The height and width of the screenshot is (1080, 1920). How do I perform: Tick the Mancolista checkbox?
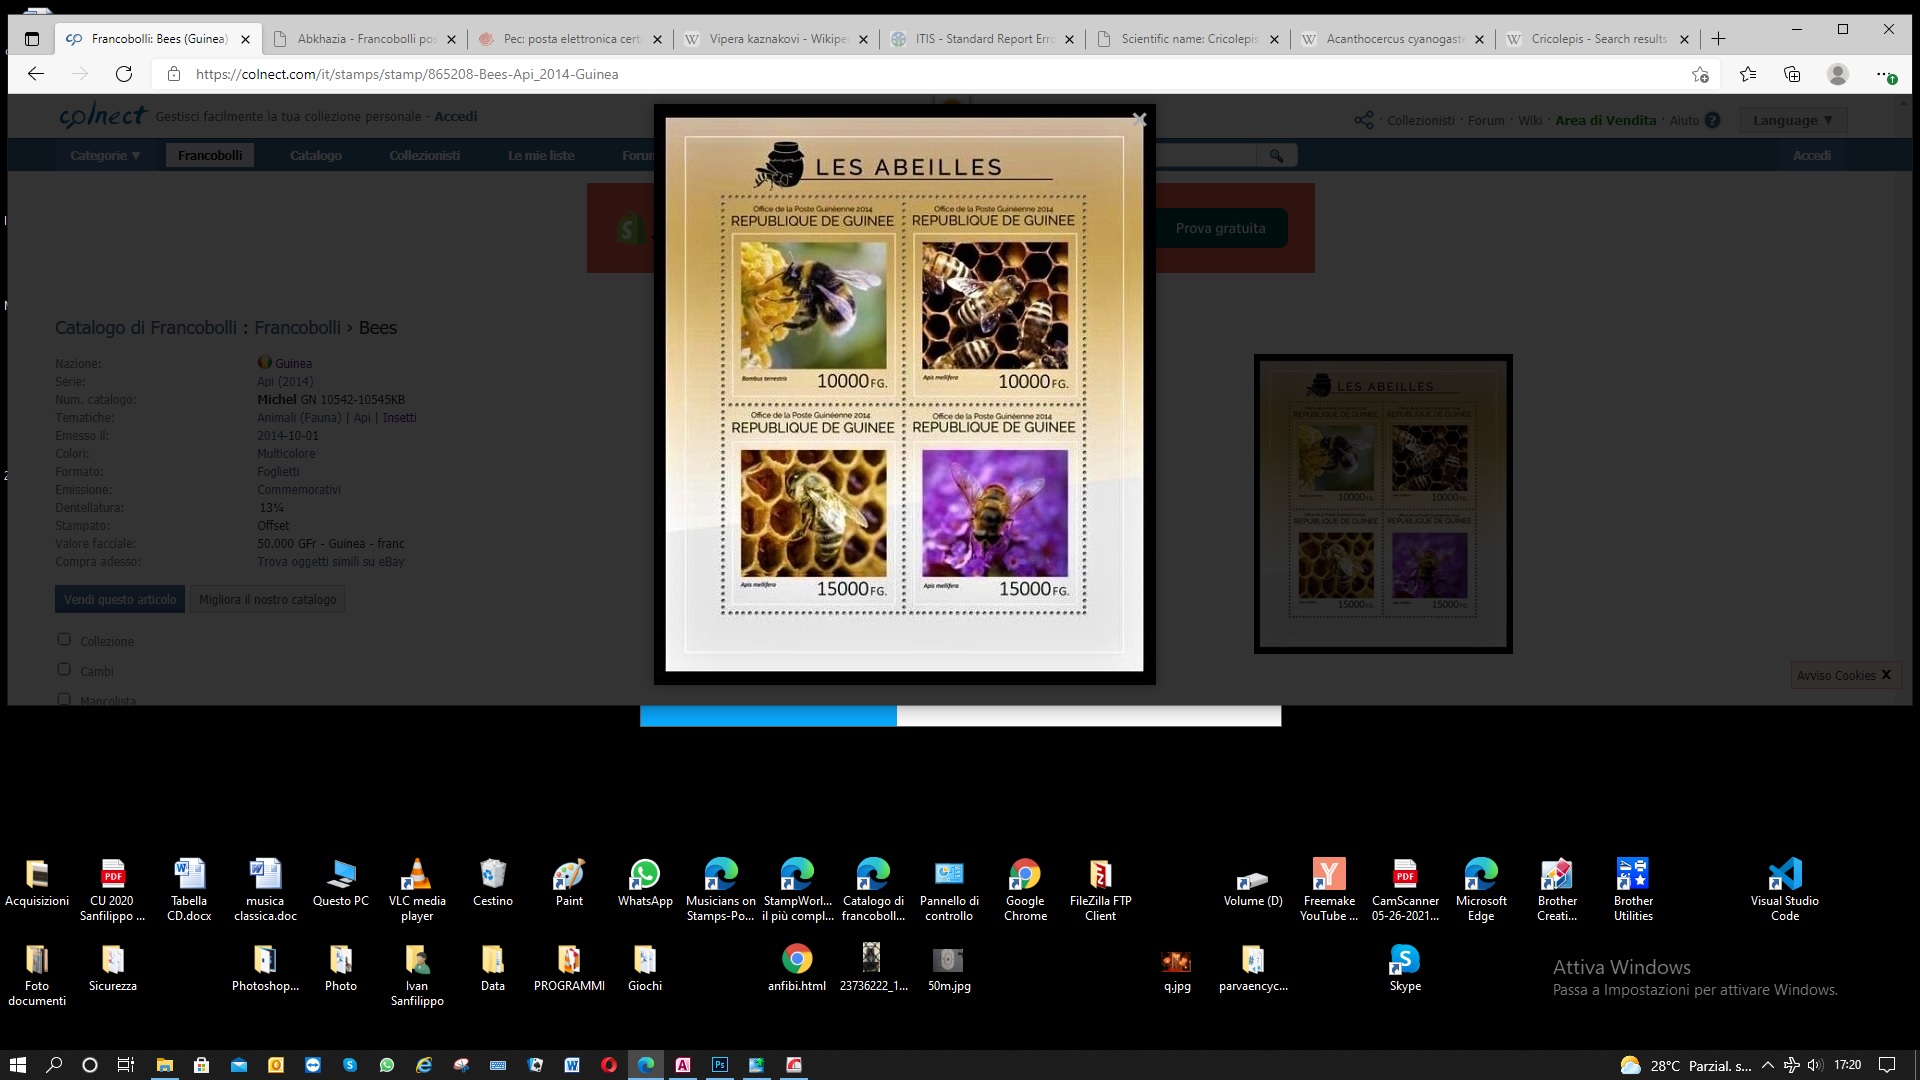(64, 700)
